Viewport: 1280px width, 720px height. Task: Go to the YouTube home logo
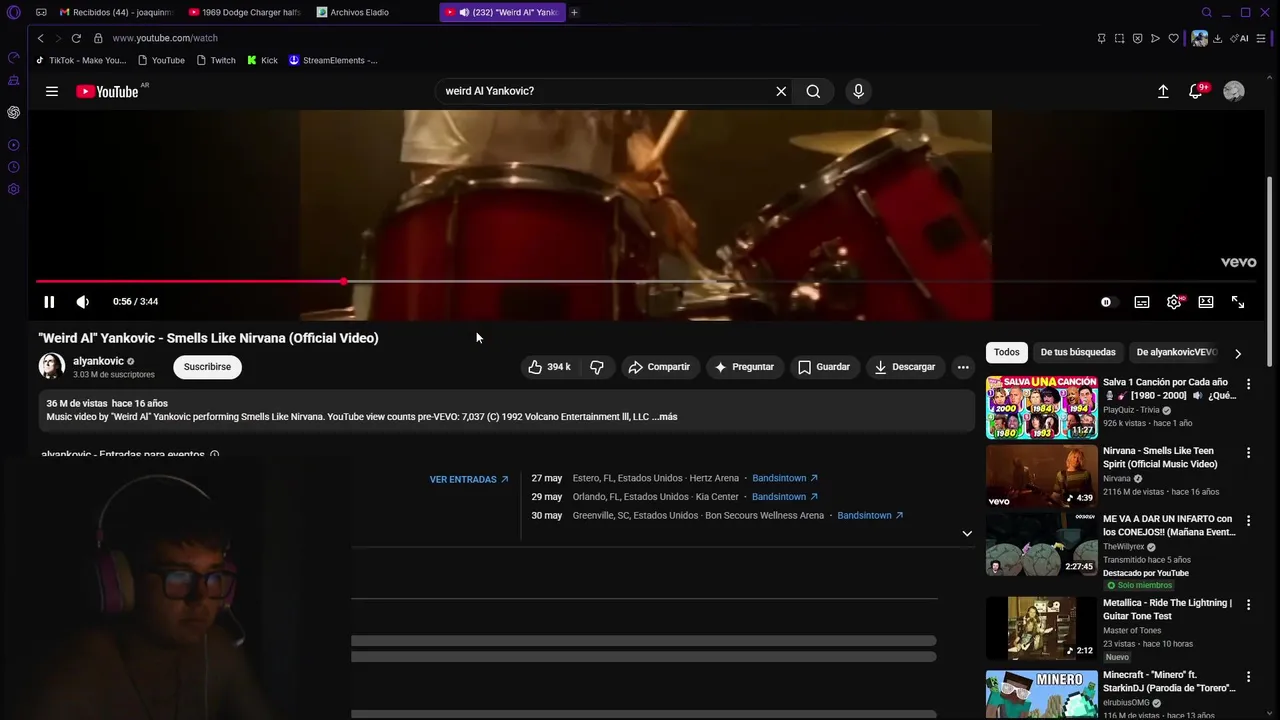point(107,91)
